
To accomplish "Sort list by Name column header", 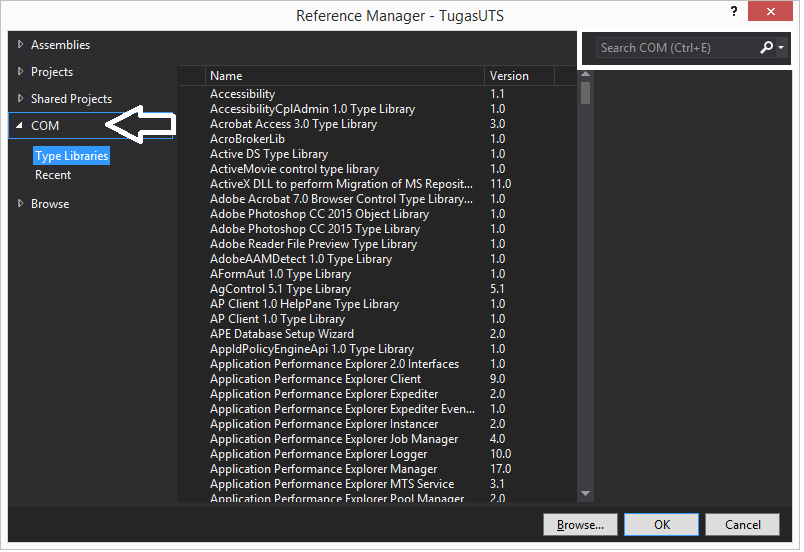I will pyautogui.click(x=345, y=76).
